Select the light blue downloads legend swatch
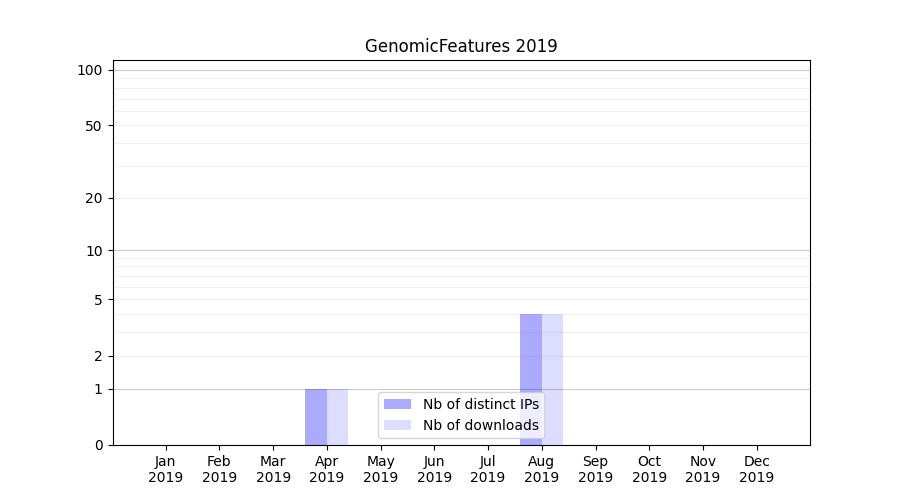 point(397,425)
